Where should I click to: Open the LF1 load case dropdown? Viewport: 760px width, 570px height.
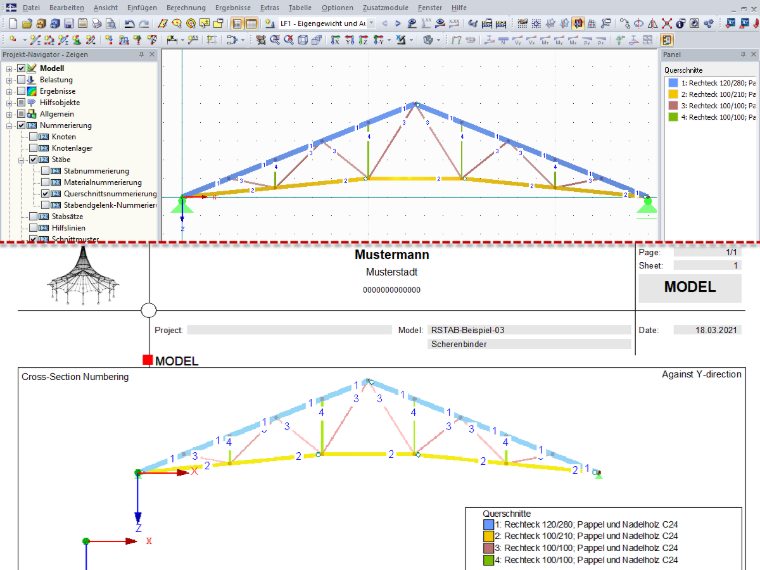[x=372, y=23]
